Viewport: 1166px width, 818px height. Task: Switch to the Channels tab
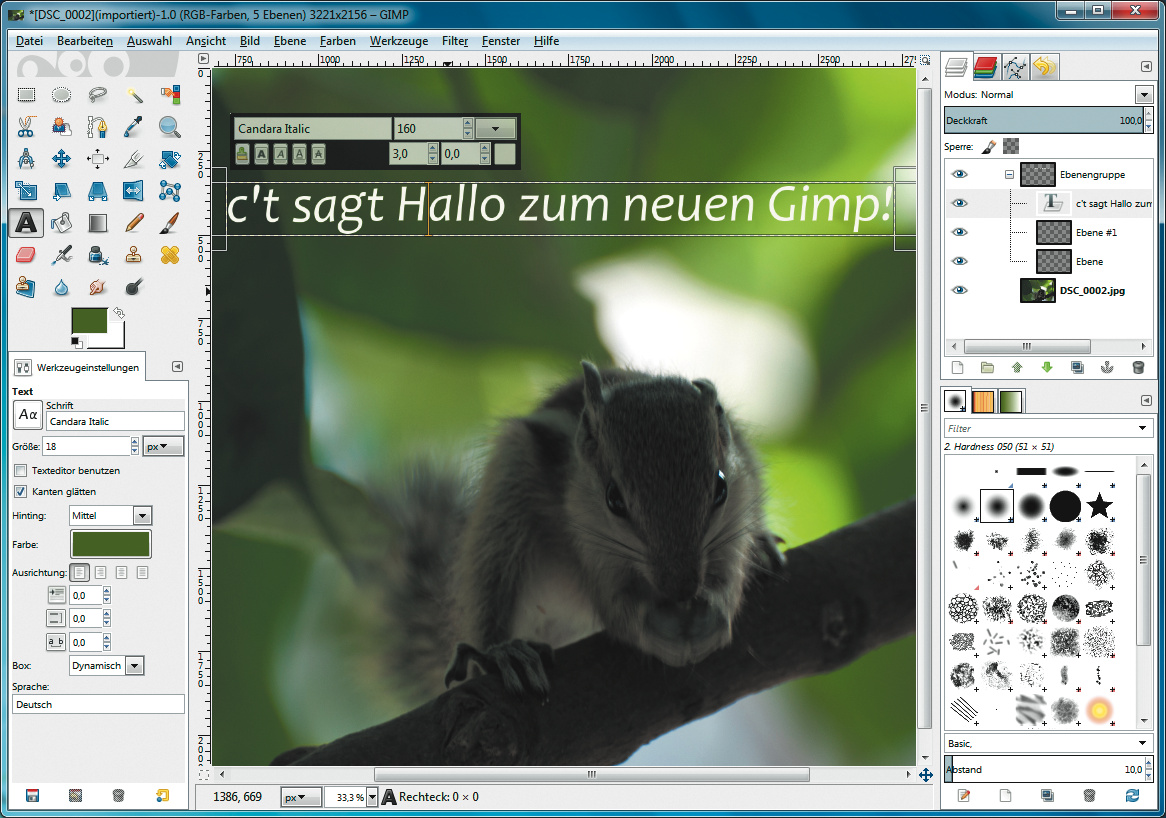pos(985,68)
